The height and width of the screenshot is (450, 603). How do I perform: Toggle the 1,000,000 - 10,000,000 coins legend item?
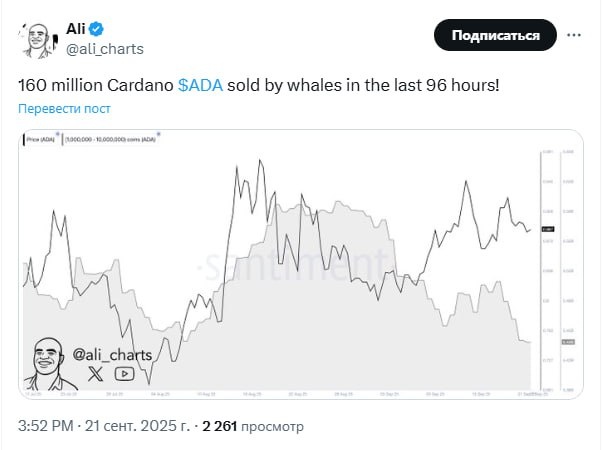tap(110, 140)
